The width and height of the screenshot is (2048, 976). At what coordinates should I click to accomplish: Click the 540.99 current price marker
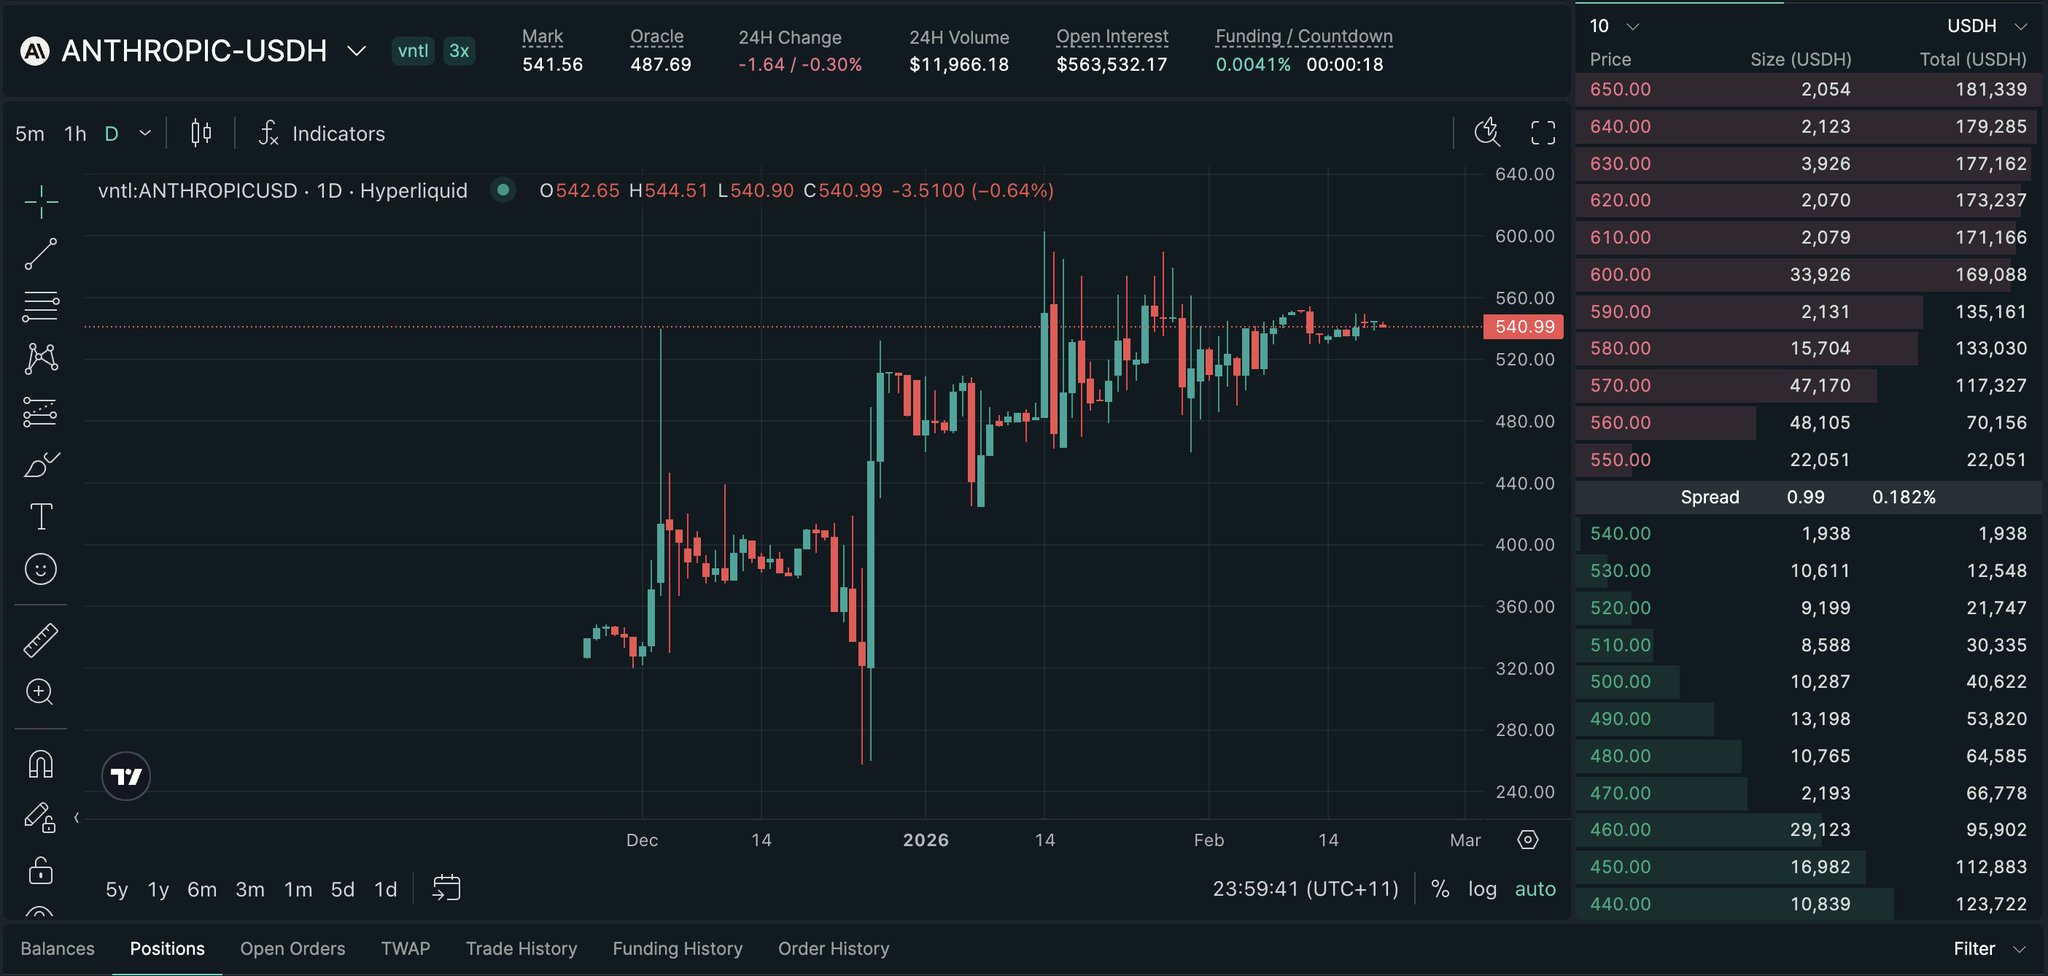[x=1523, y=327]
